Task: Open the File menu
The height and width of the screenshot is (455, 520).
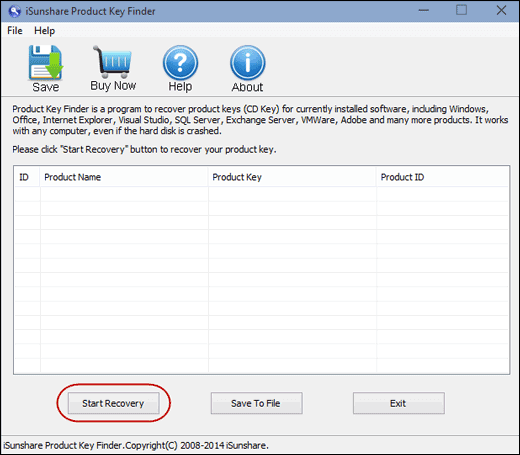Action: (15, 31)
